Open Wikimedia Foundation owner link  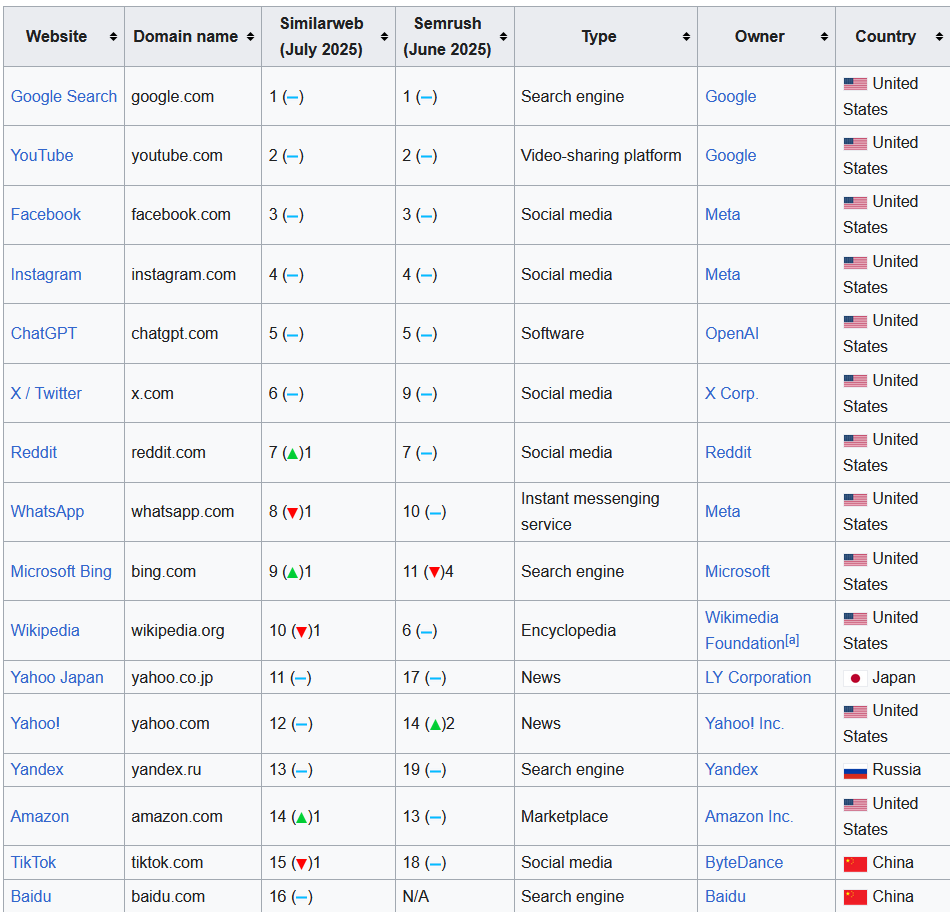coord(745,630)
